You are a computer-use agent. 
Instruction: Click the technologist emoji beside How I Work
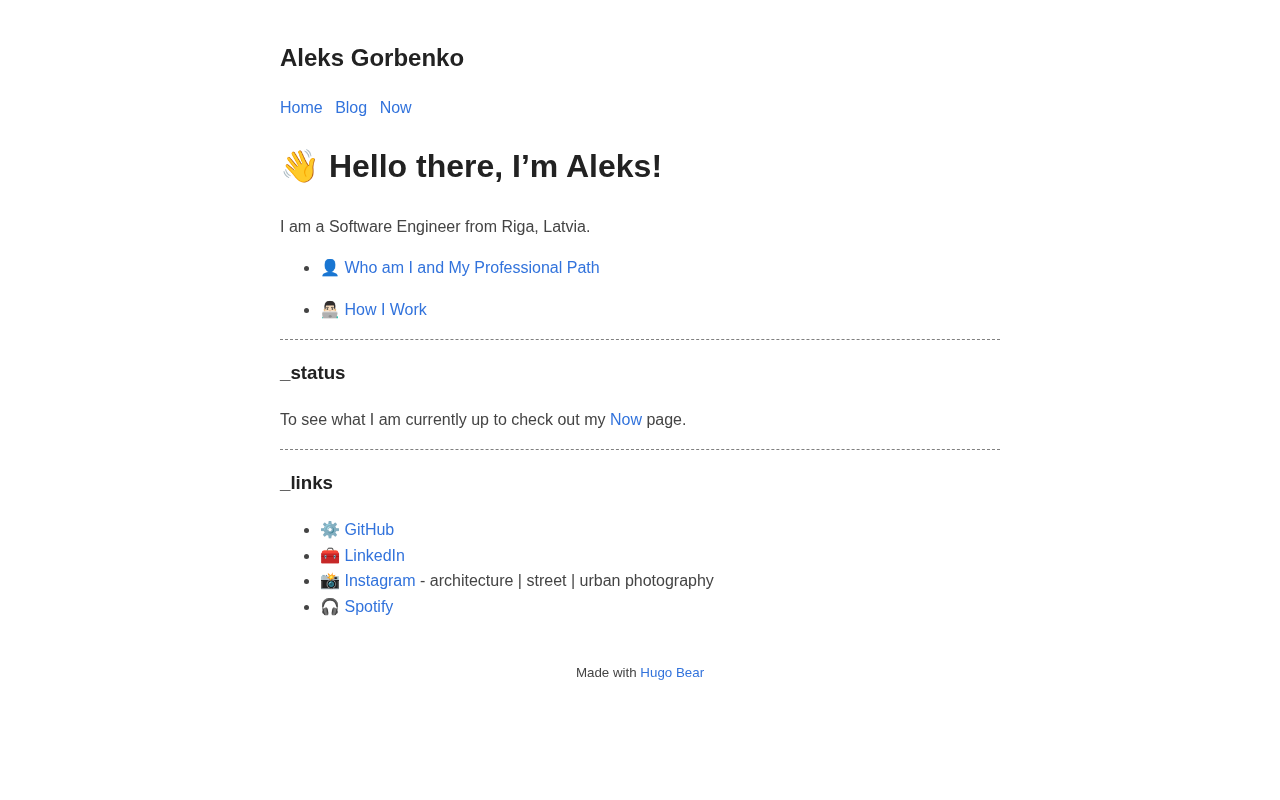[330, 310]
